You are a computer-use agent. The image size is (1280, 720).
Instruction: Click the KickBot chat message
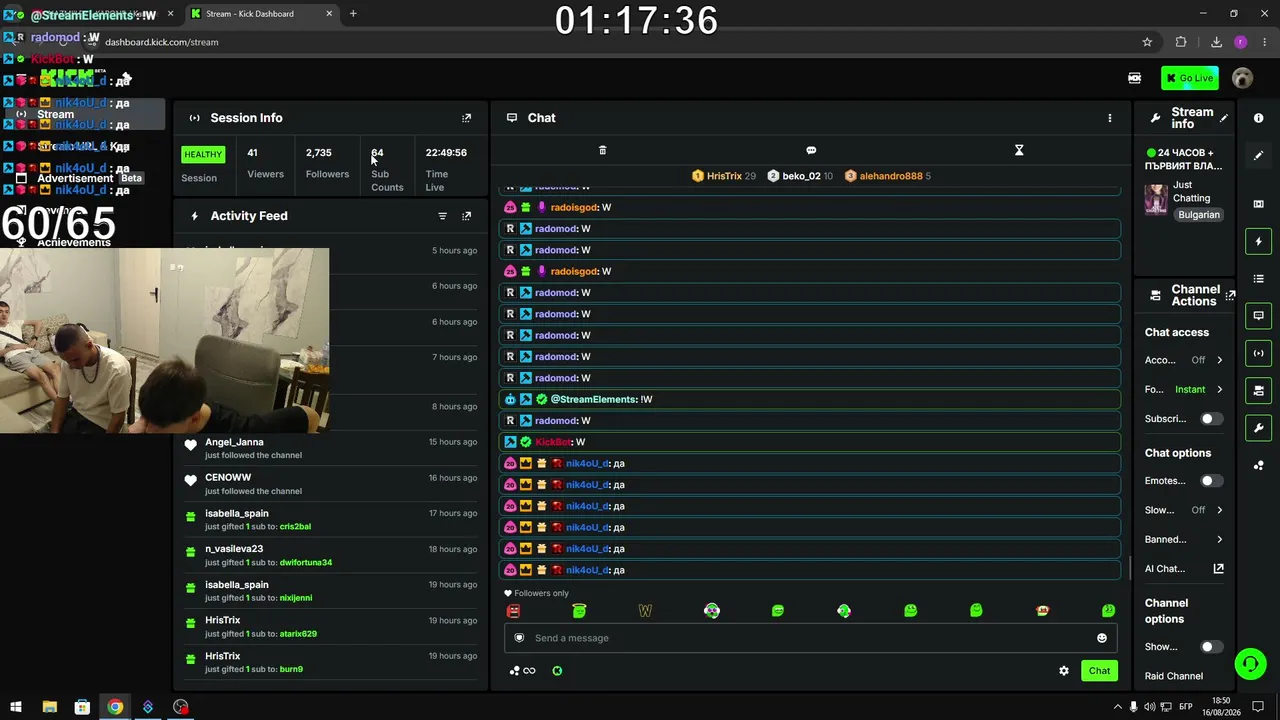(810, 442)
